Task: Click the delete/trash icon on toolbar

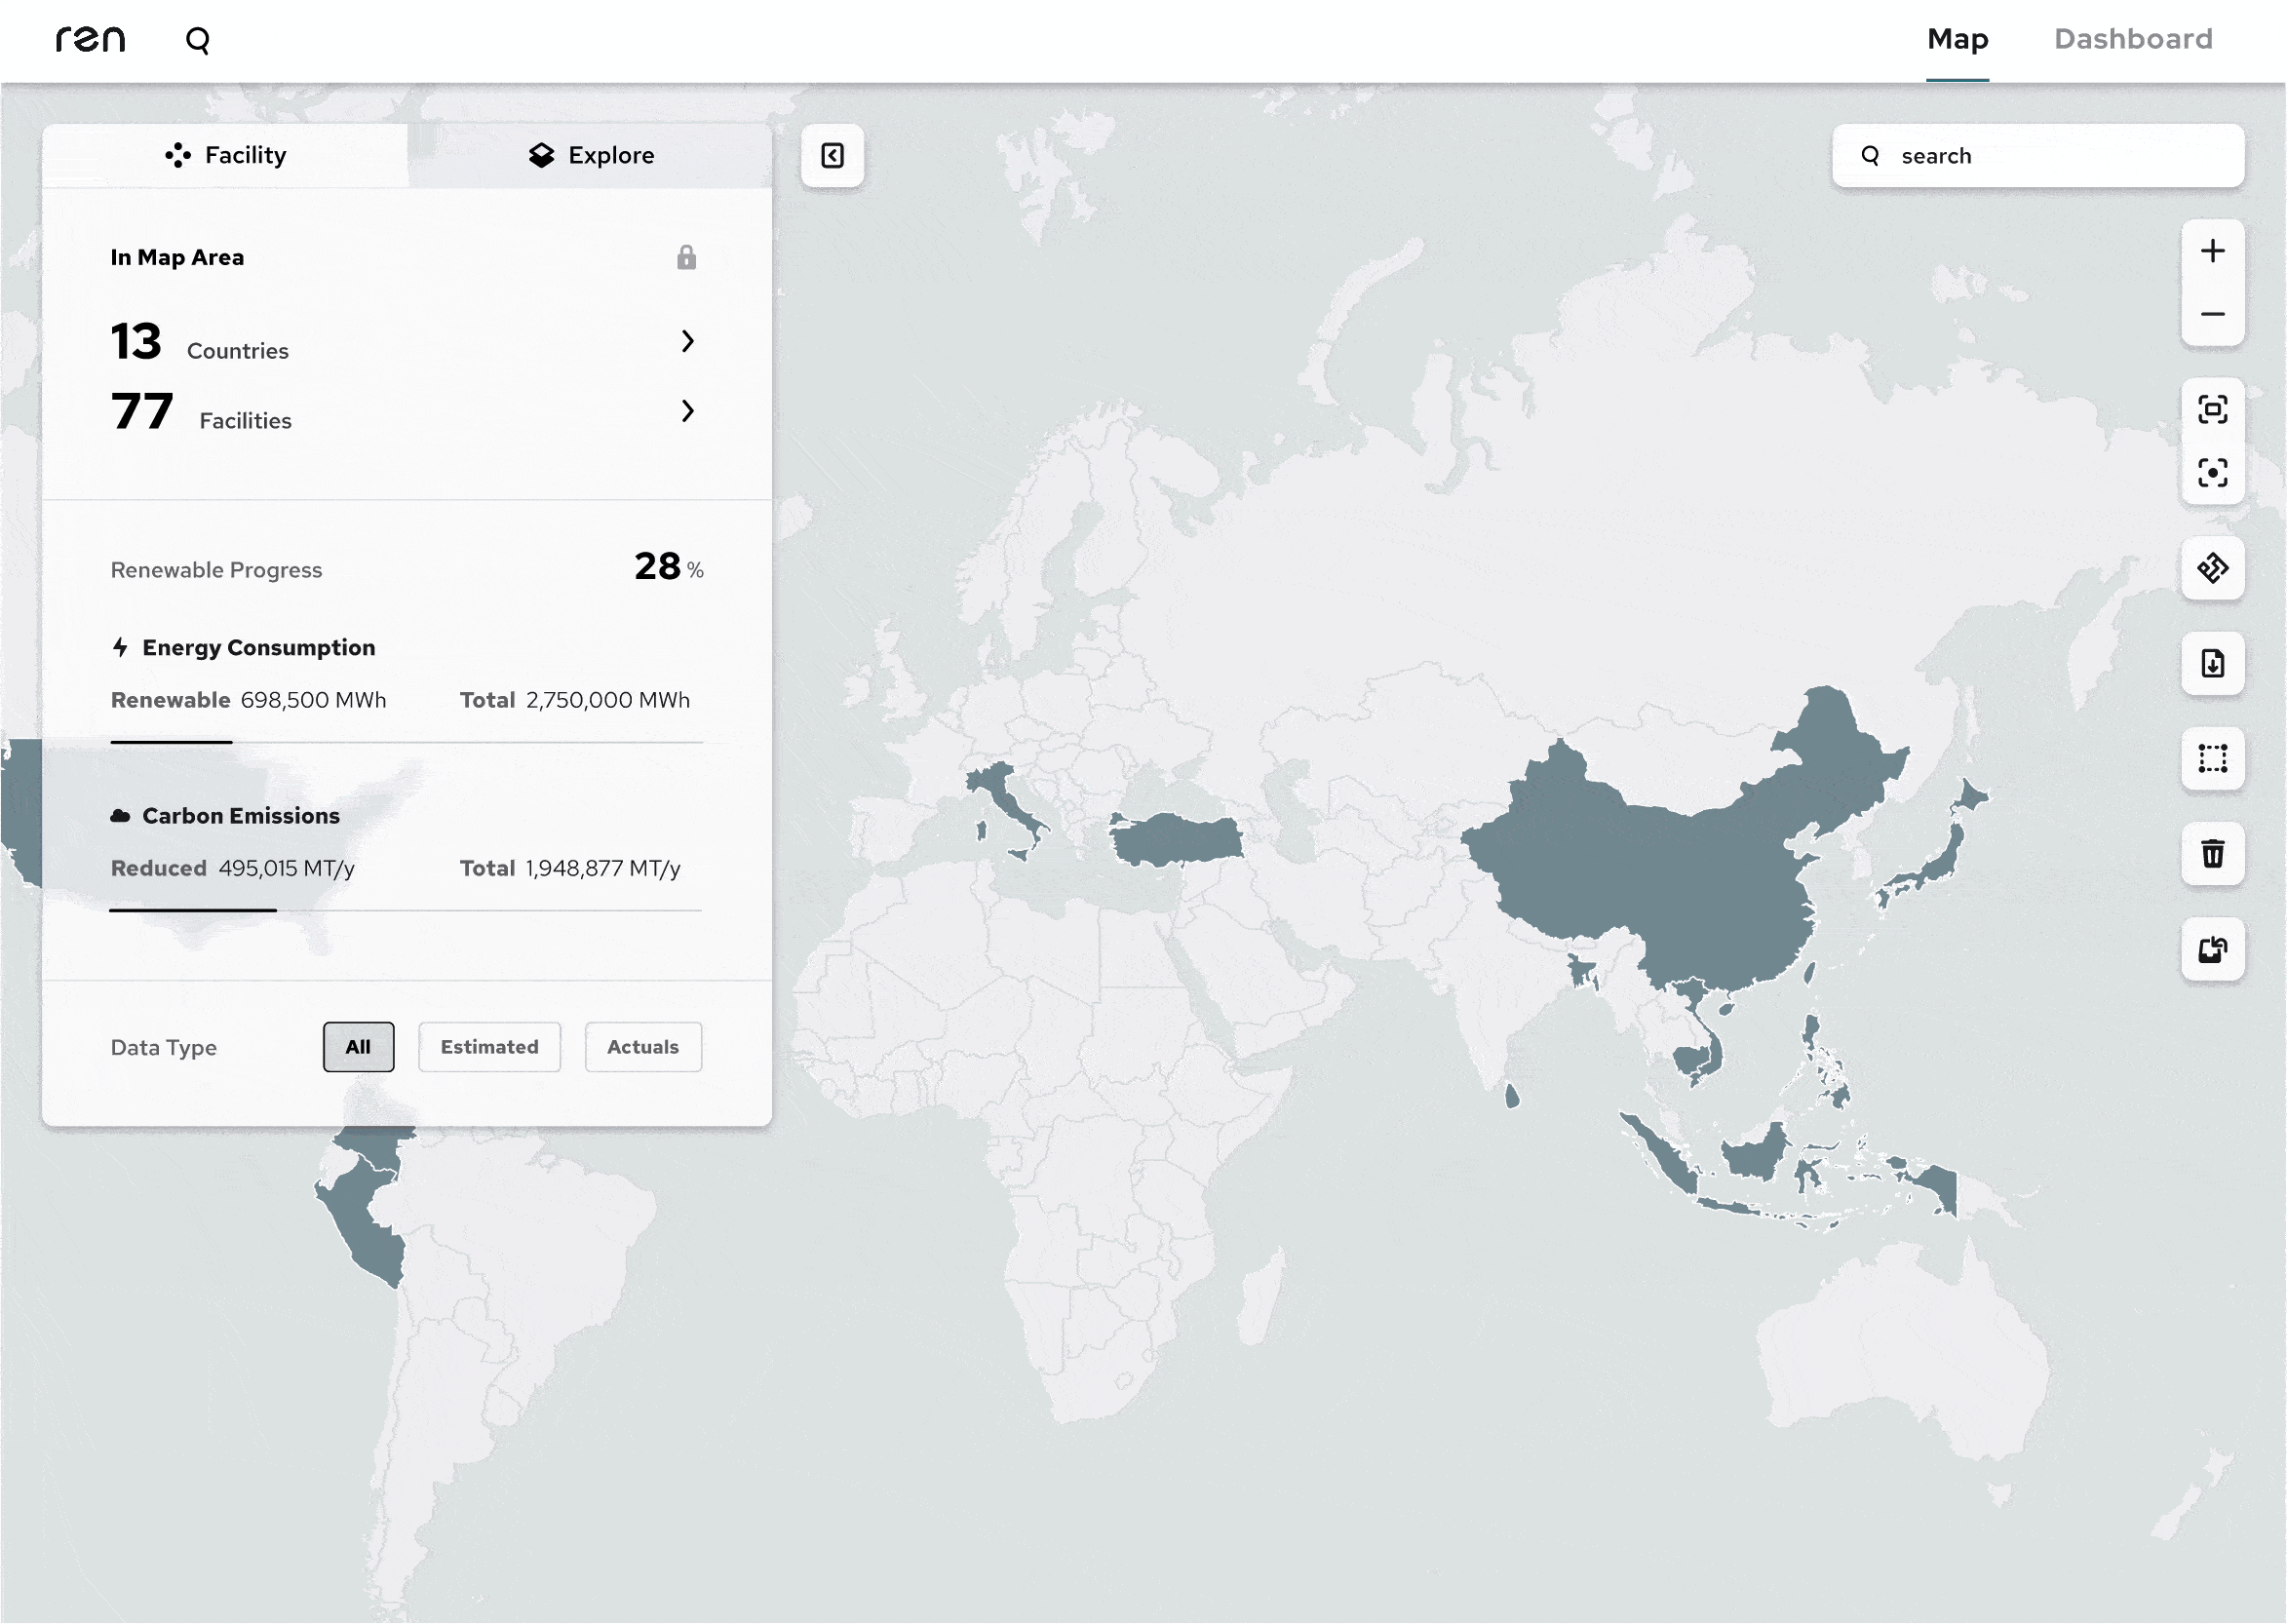Action: 2213,852
